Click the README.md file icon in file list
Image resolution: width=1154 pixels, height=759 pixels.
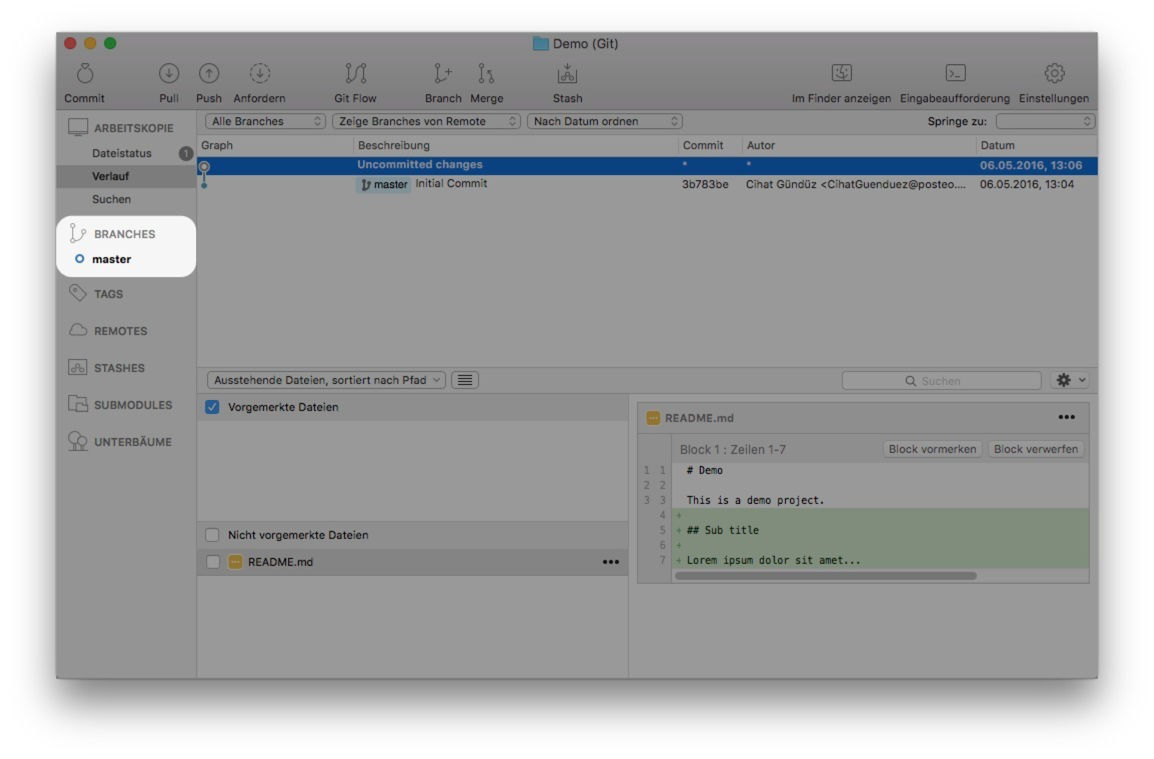236,562
